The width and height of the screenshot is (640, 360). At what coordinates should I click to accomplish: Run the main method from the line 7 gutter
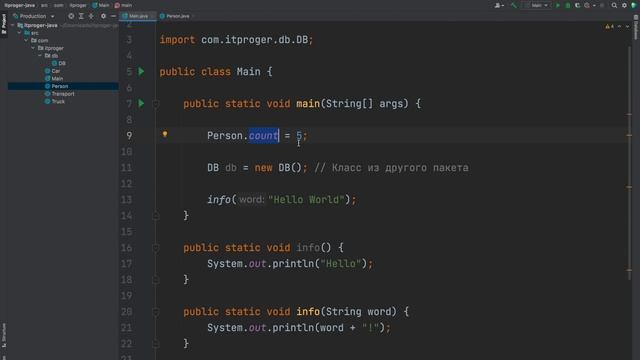(141, 104)
